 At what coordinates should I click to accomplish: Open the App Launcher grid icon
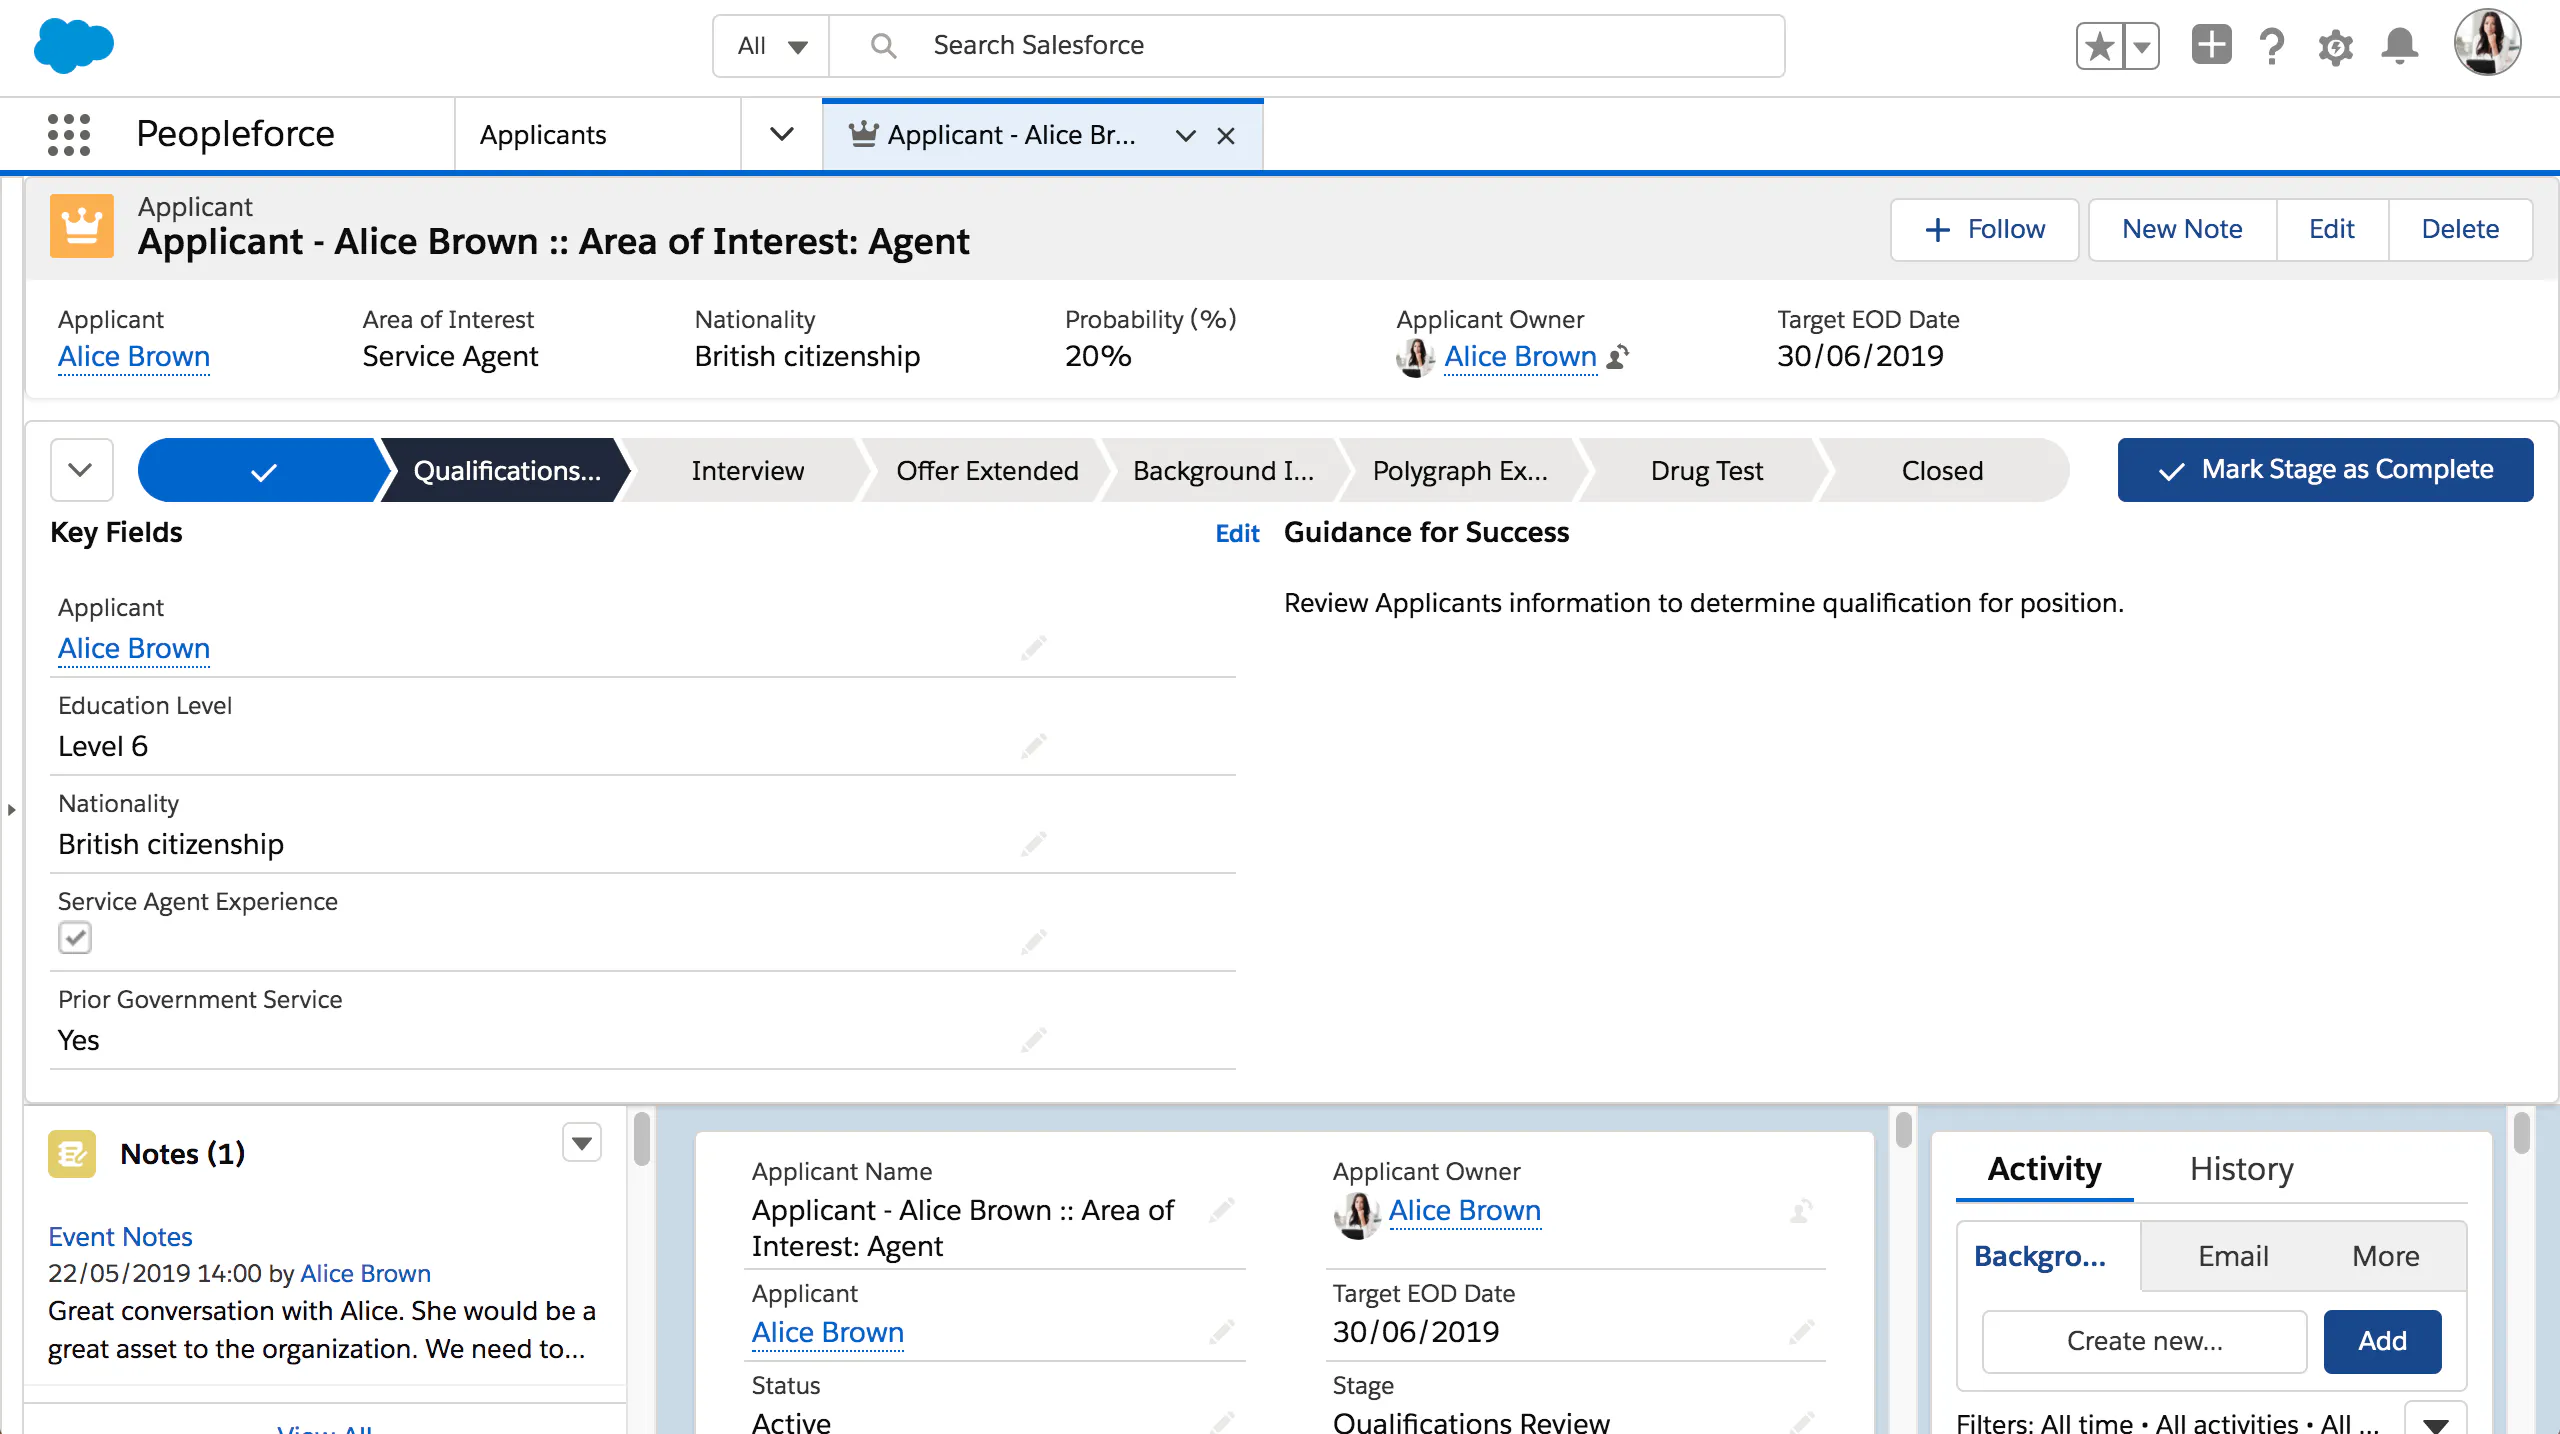(69, 134)
